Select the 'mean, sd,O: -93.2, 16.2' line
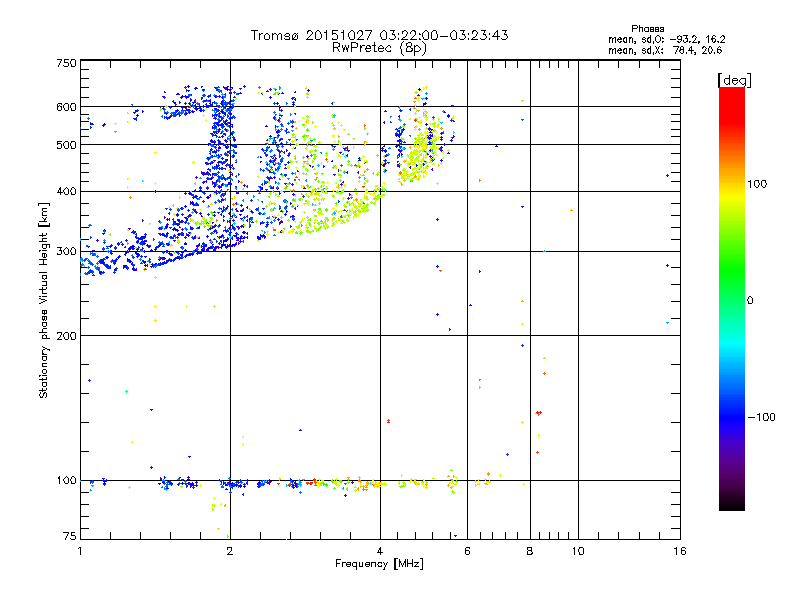The image size is (800, 600). click(x=666, y=39)
